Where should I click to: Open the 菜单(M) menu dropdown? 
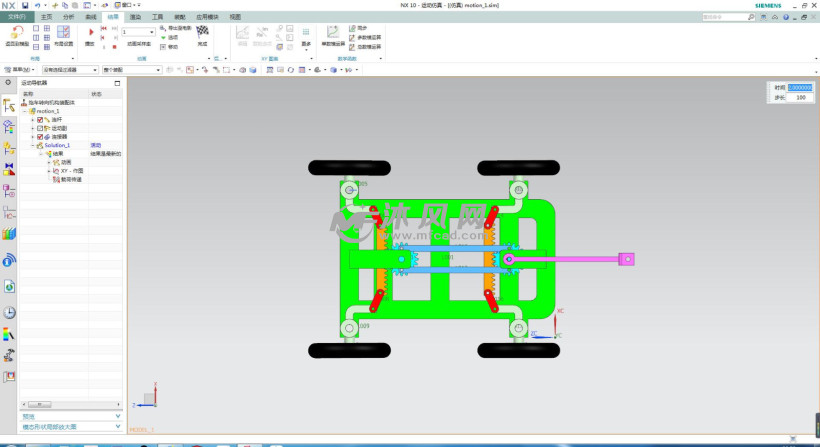click(x=19, y=70)
